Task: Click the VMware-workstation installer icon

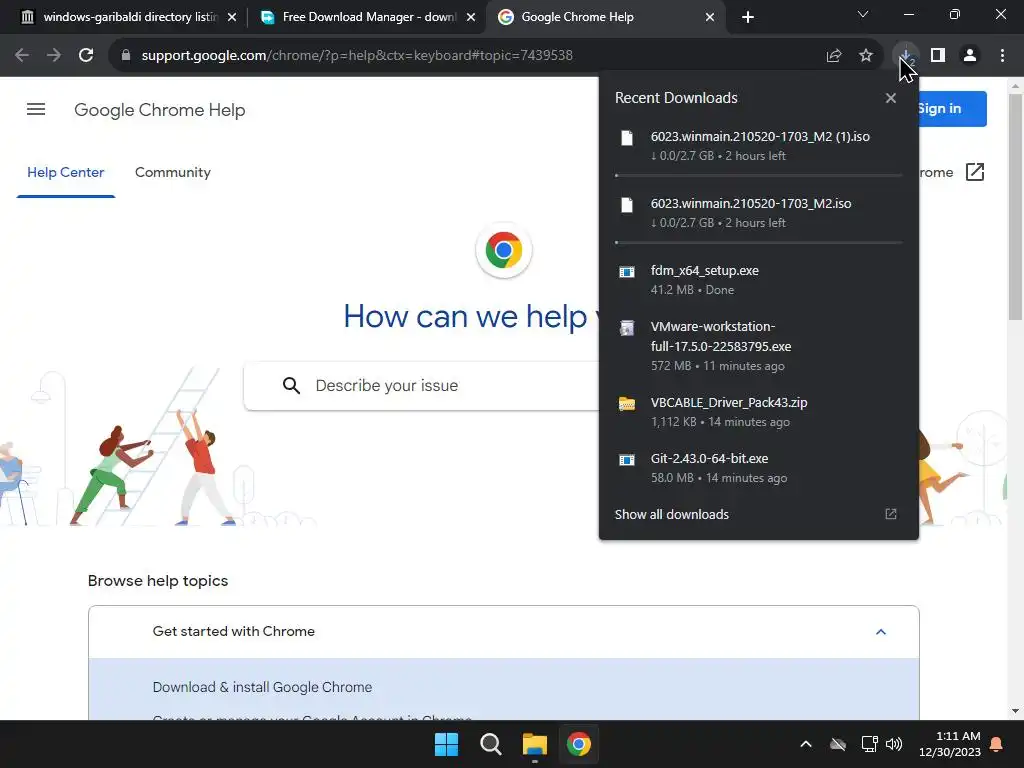Action: click(x=627, y=328)
